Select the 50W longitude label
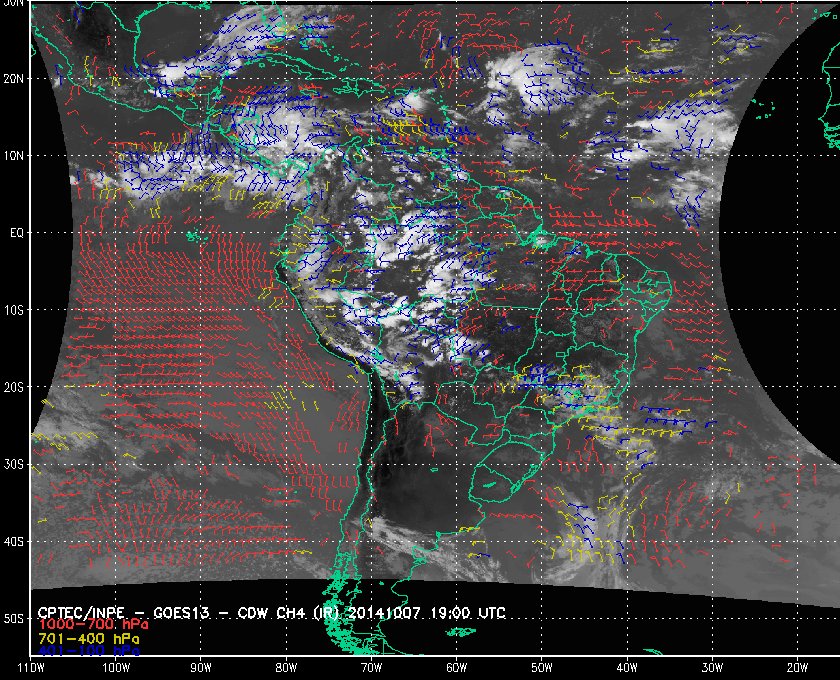Image resolution: width=840 pixels, height=680 pixels. pos(542,667)
